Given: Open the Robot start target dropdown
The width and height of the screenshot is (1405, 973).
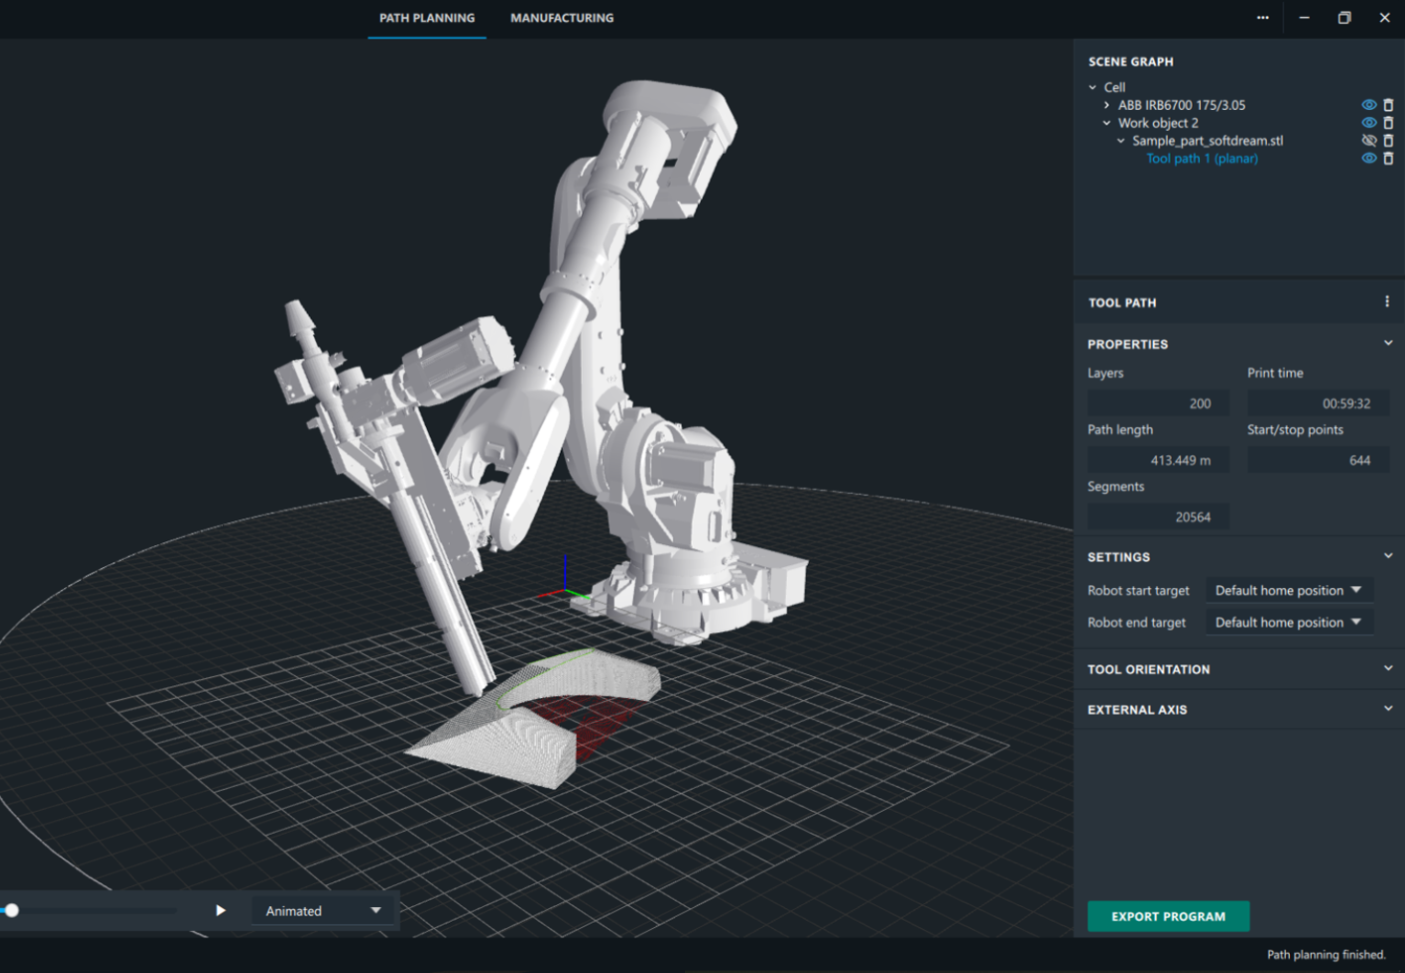Looking at the screenshot, I should [1289, 590].
